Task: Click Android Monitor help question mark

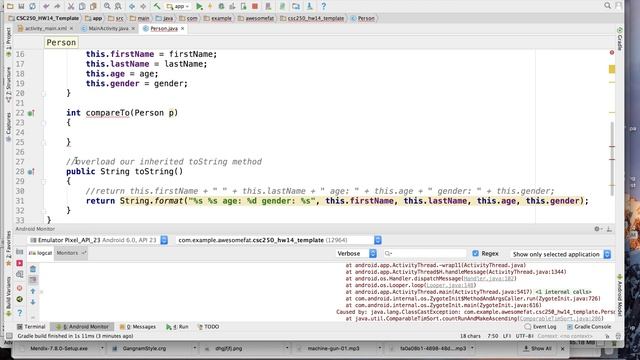Action: coord(20,313)
